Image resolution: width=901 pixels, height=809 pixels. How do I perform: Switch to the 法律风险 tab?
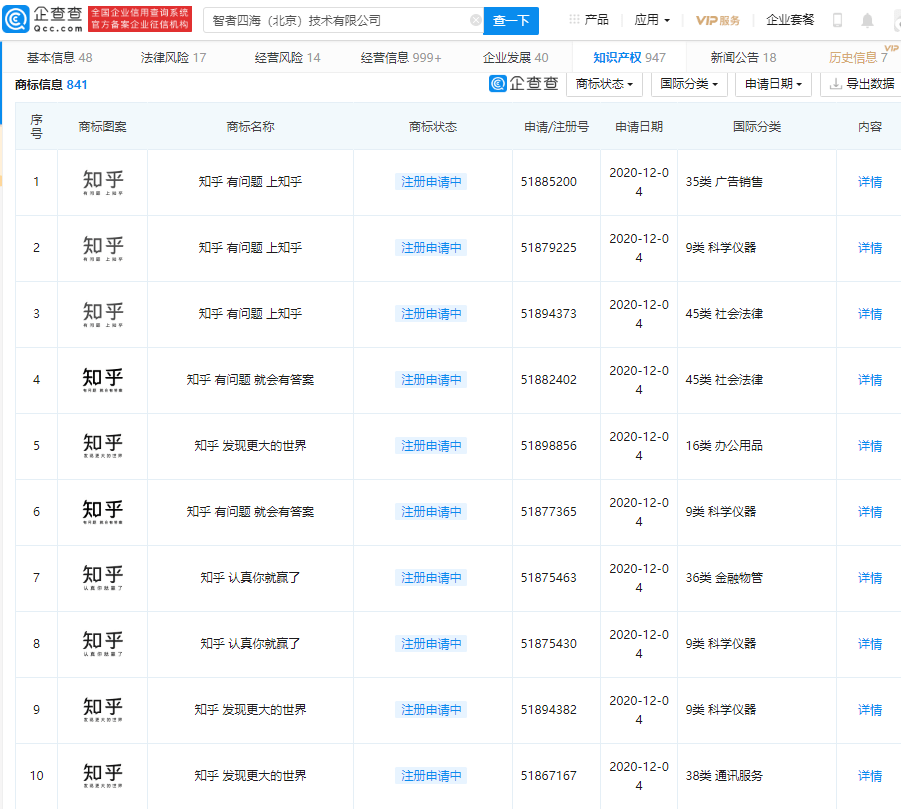[x=173, y=57]
